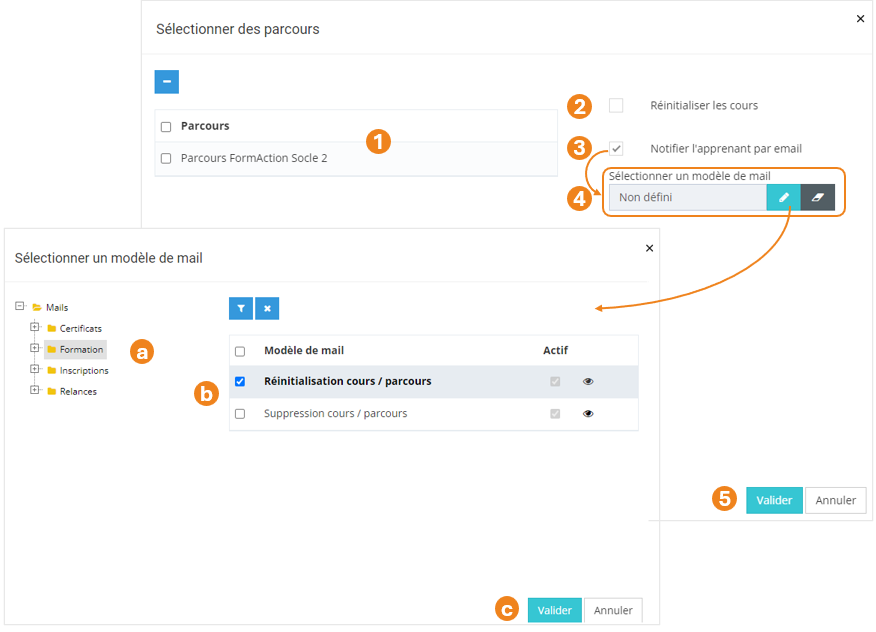Image resolution: width=876 pixels, height=632 pixels.
Task: Select the Formation folder in tree
Action: 81,350
